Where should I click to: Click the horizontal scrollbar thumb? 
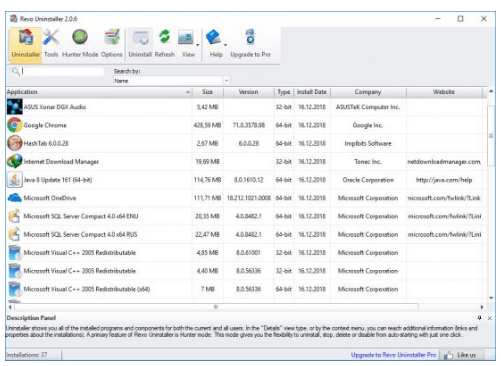pos(216,307)
